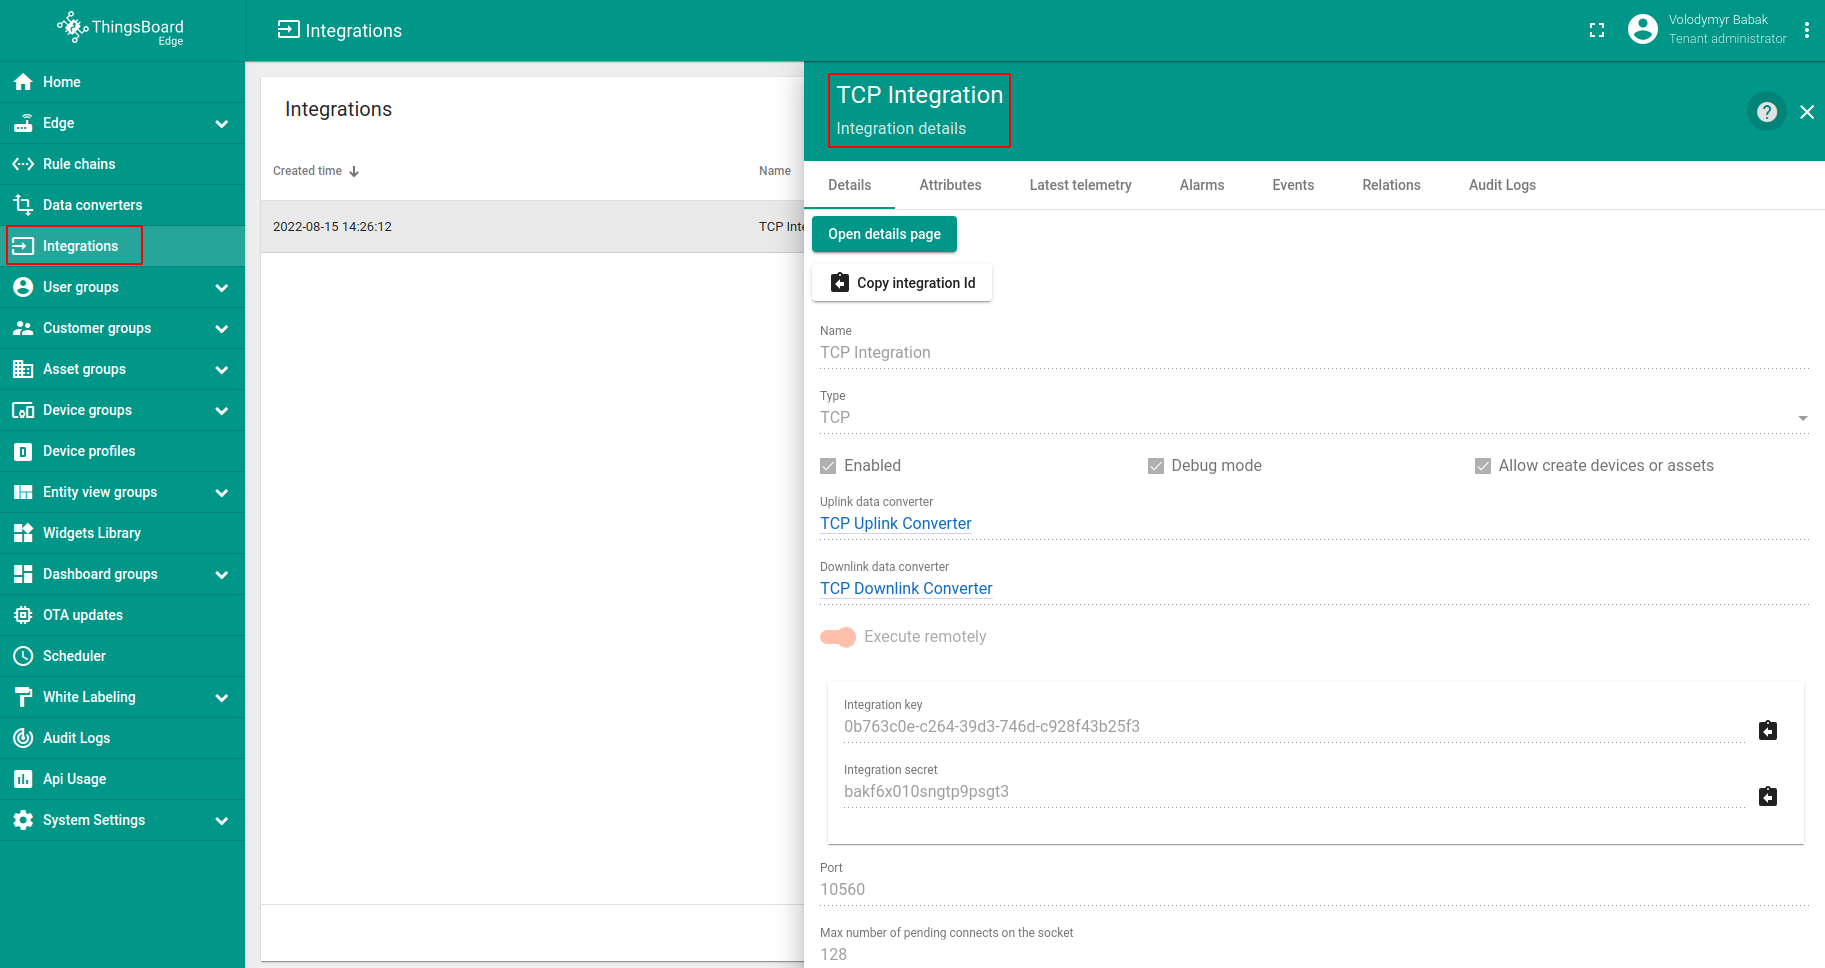
Task: Switch the Execute remotely toggle
Action: 838,637
